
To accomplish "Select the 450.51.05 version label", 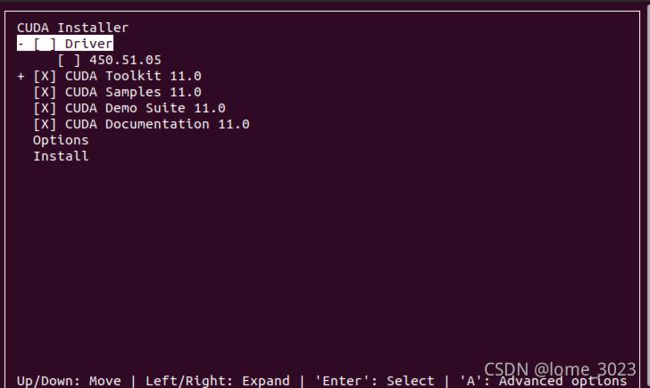I will (x=125, y=60).
